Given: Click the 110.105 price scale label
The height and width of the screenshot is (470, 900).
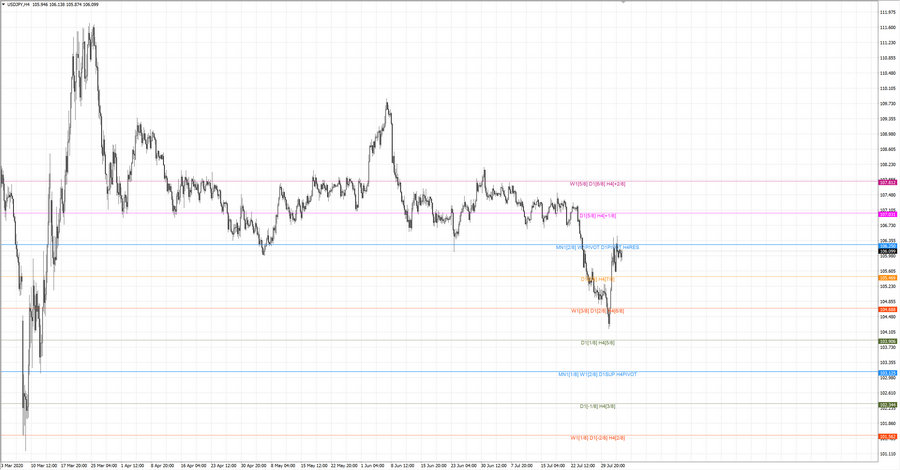Looking at the screenshot, I should (888, 88).
